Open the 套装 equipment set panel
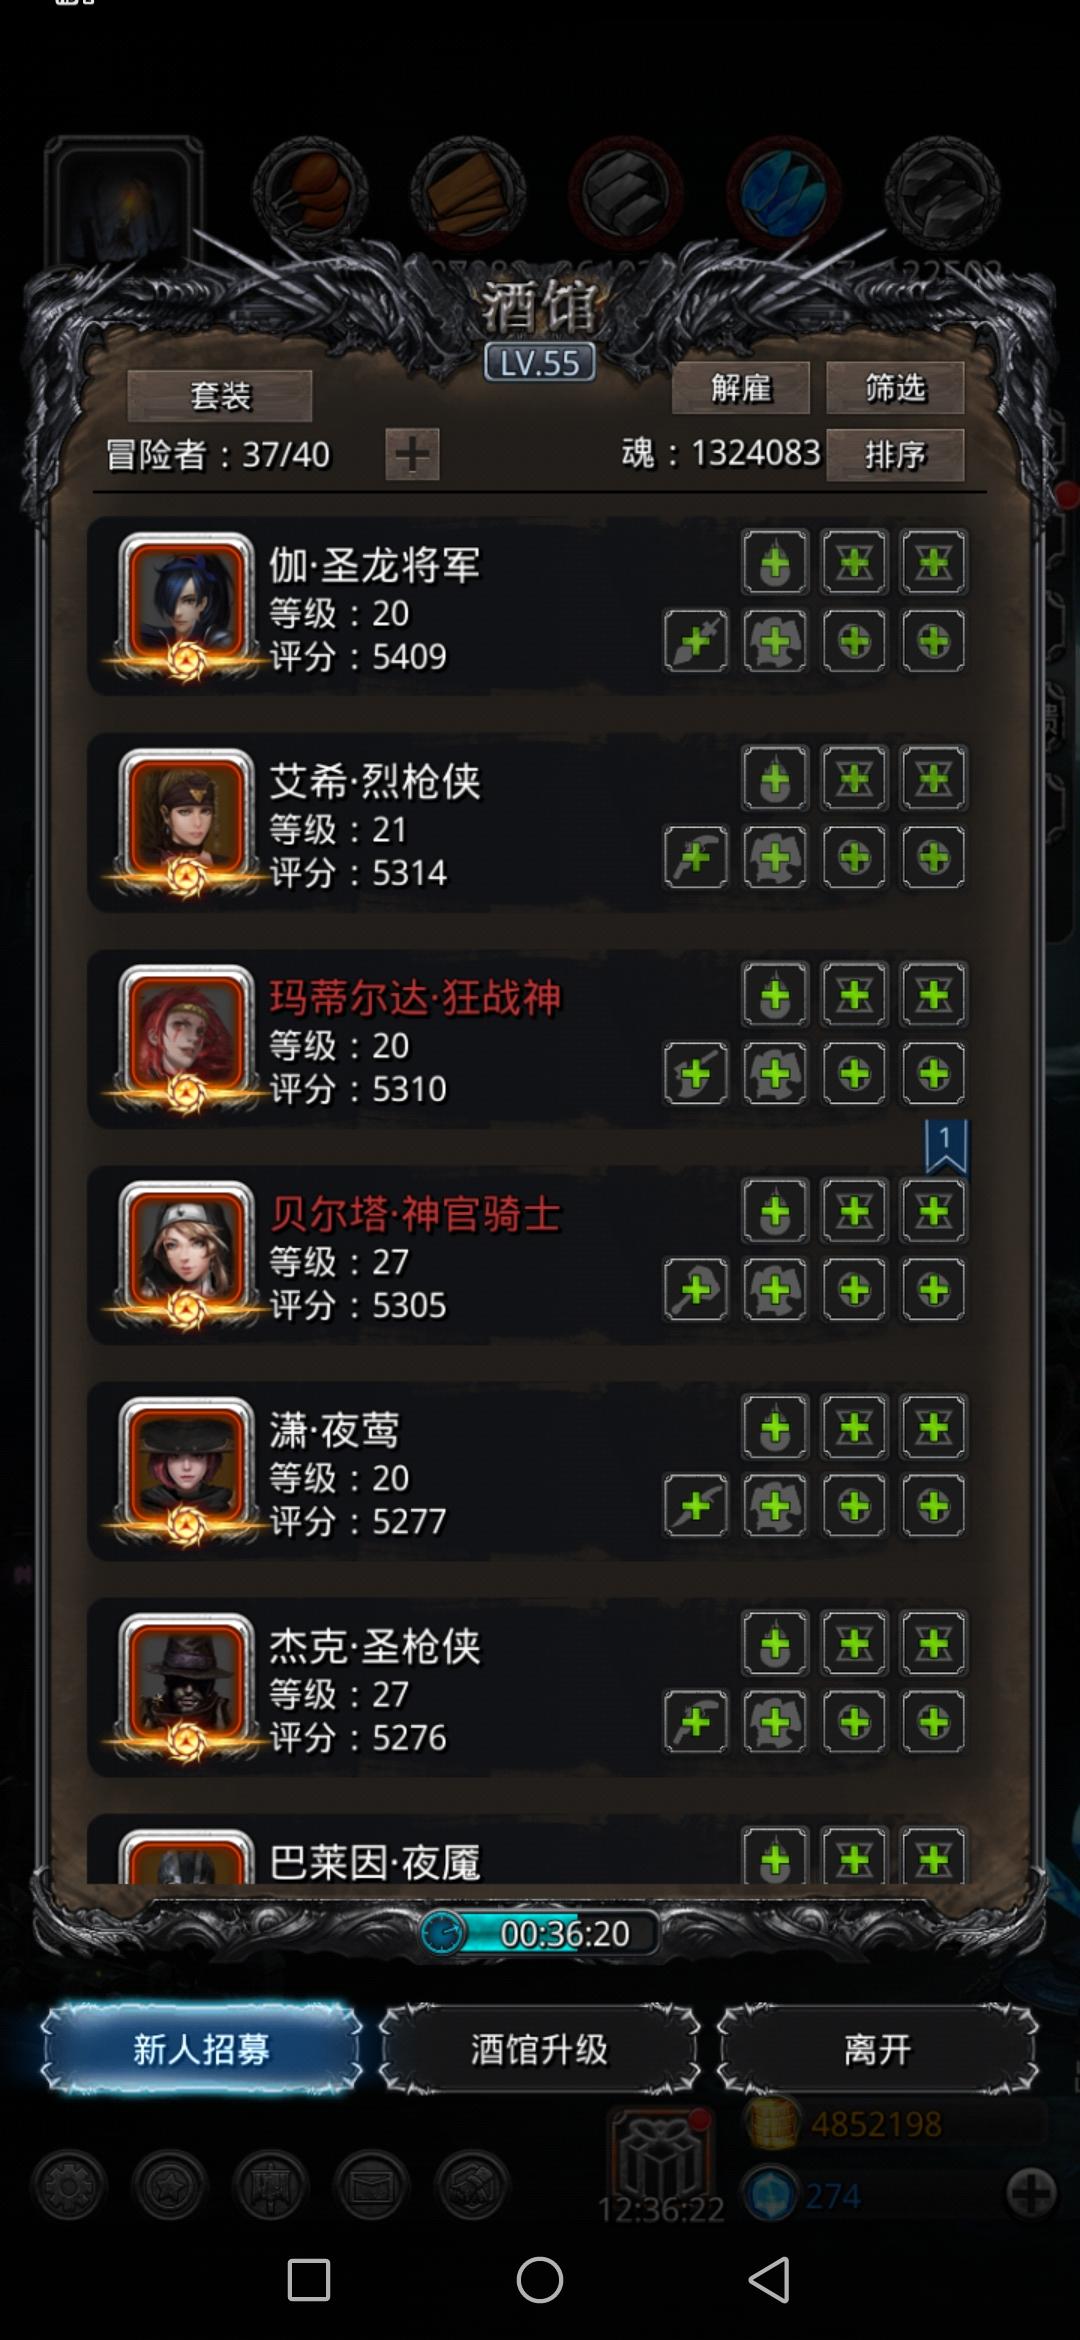The height and width of the screenshot is (2340, 1080). [x=220, y=396]
